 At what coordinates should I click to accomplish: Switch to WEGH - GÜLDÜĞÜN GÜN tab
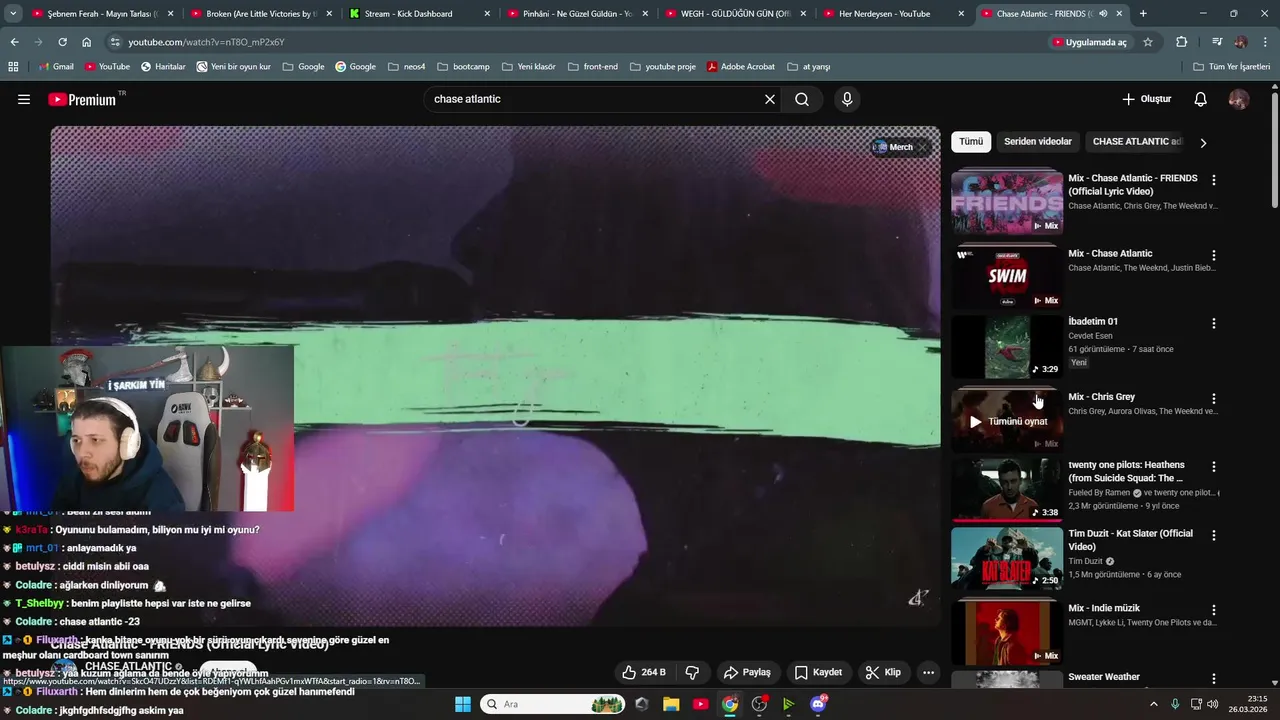[735, 14]
